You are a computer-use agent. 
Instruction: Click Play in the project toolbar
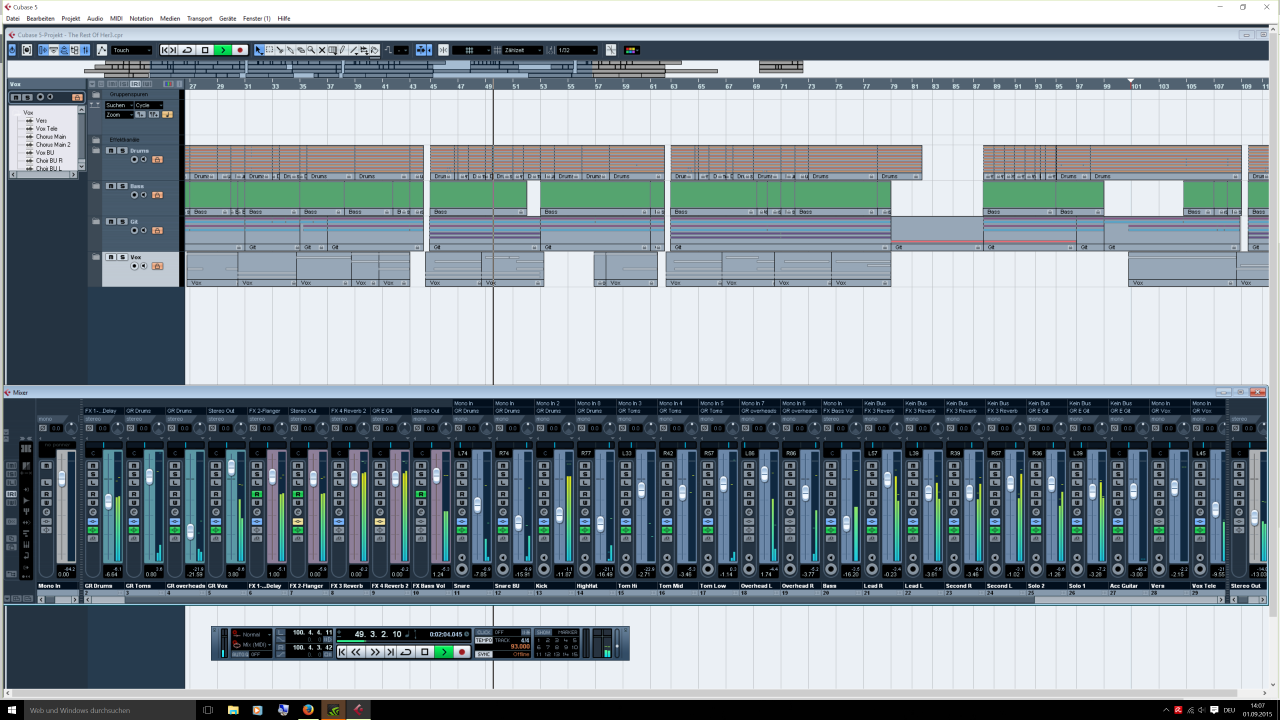point(223,50)
